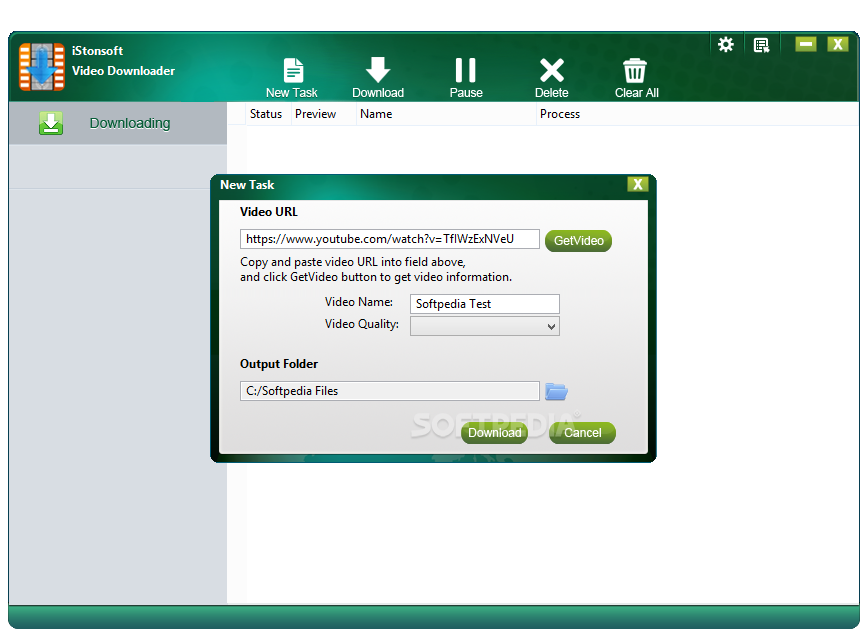This screenshot has height=637, width=868.
Task: Expand the Video Quality dropdown
Action: pyautogui.click(x=485, y=326)
